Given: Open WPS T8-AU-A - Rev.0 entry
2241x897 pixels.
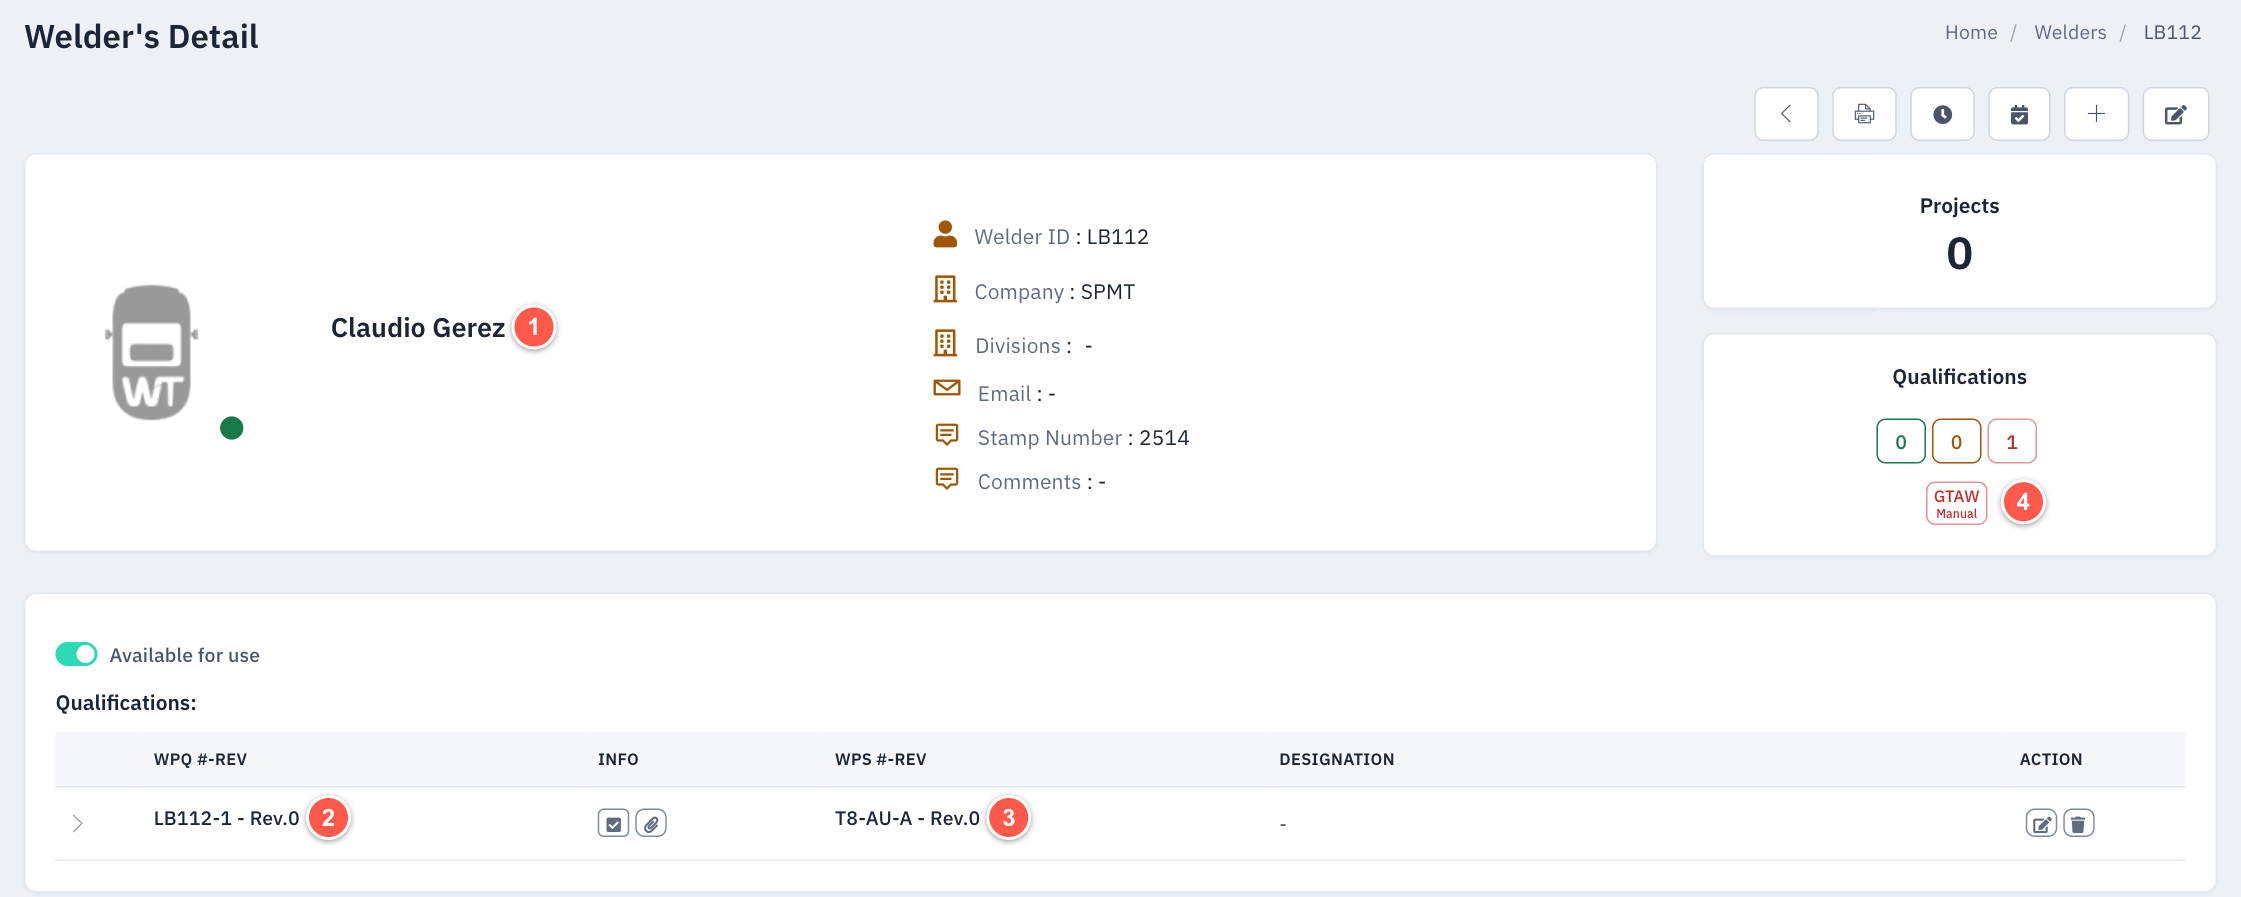Looking at the screenshot, I should point(907,818).
